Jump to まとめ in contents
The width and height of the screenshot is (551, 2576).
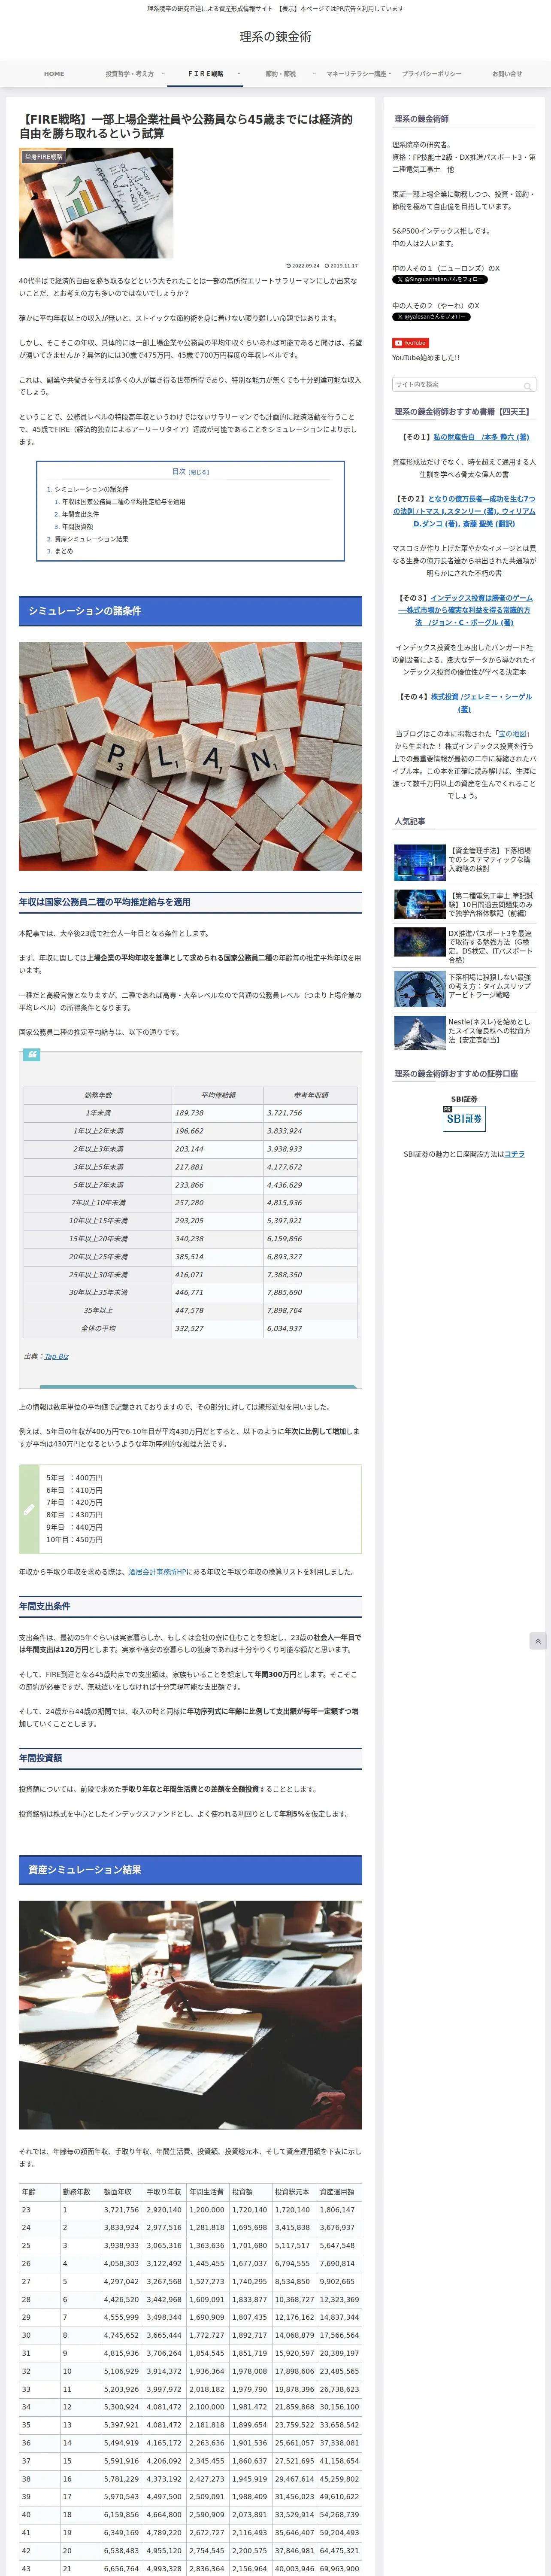point(64,551)
